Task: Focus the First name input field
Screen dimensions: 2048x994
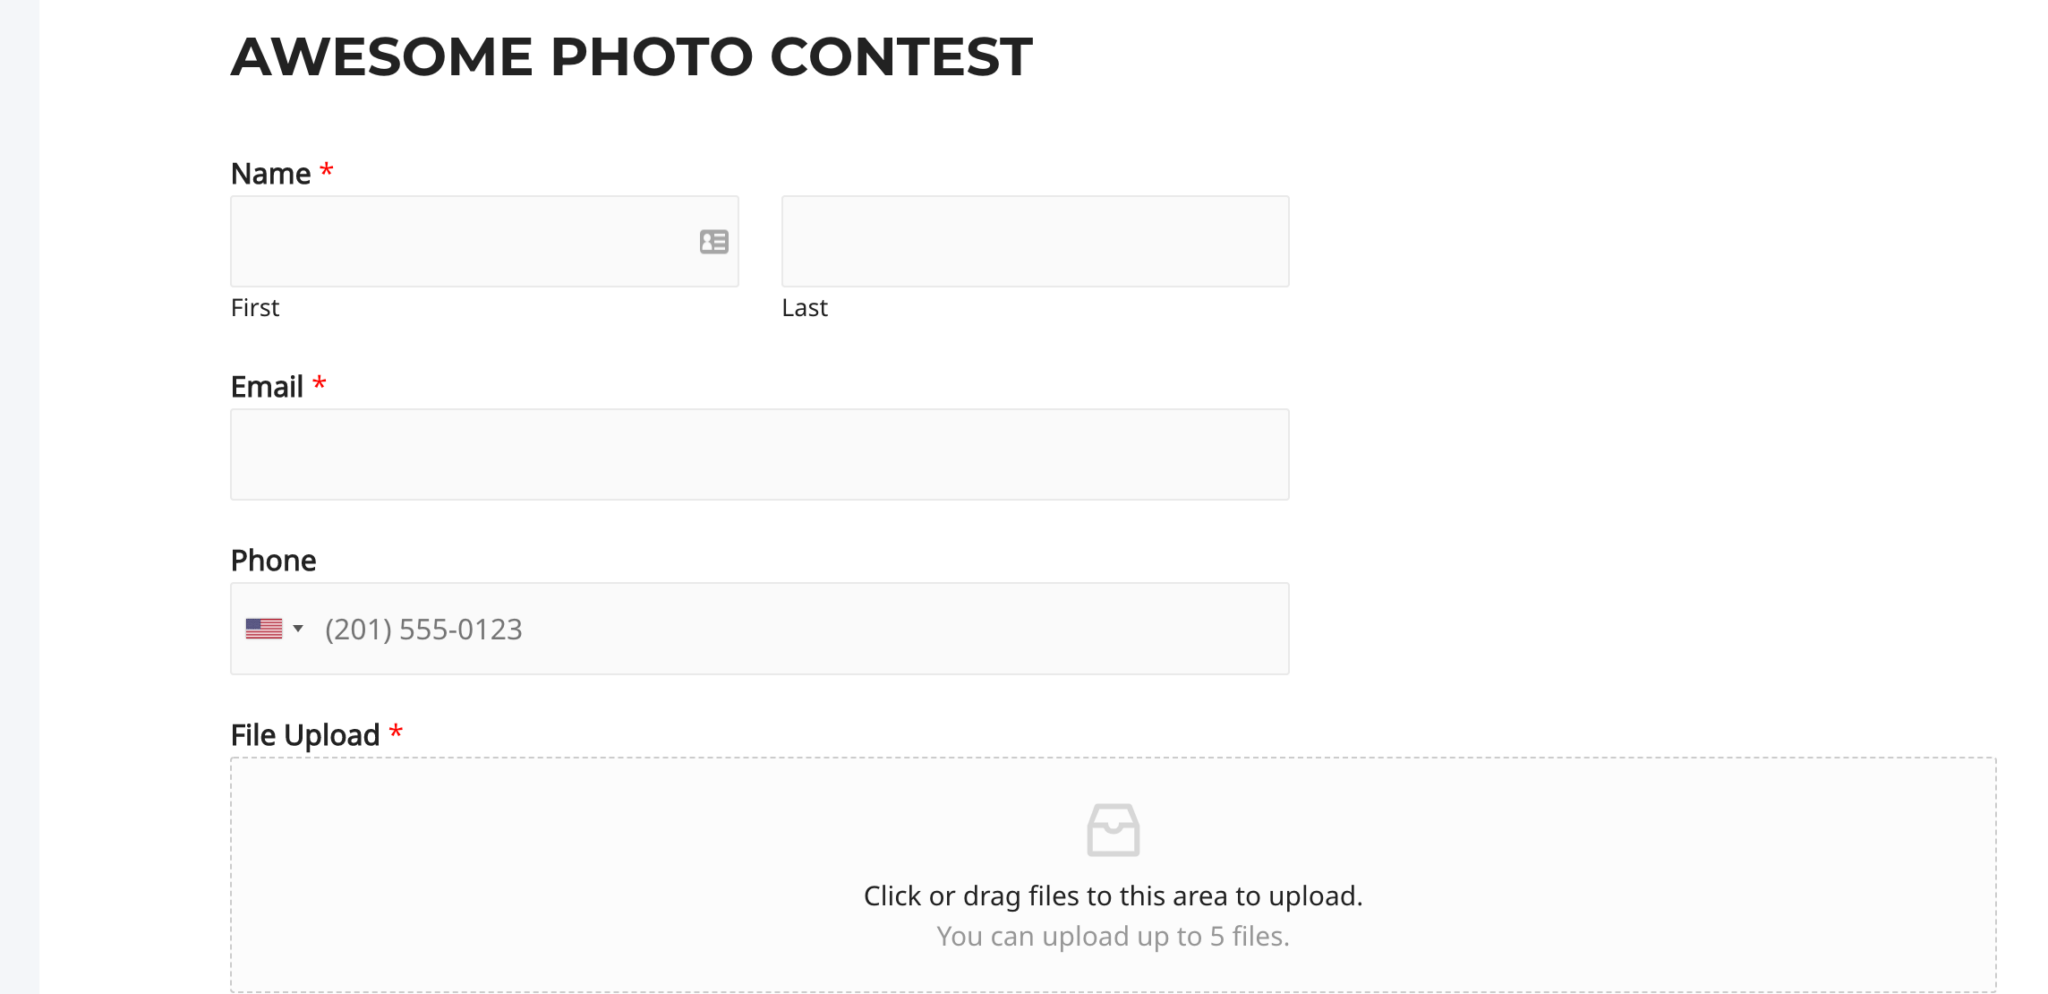Action: [460, 242]
